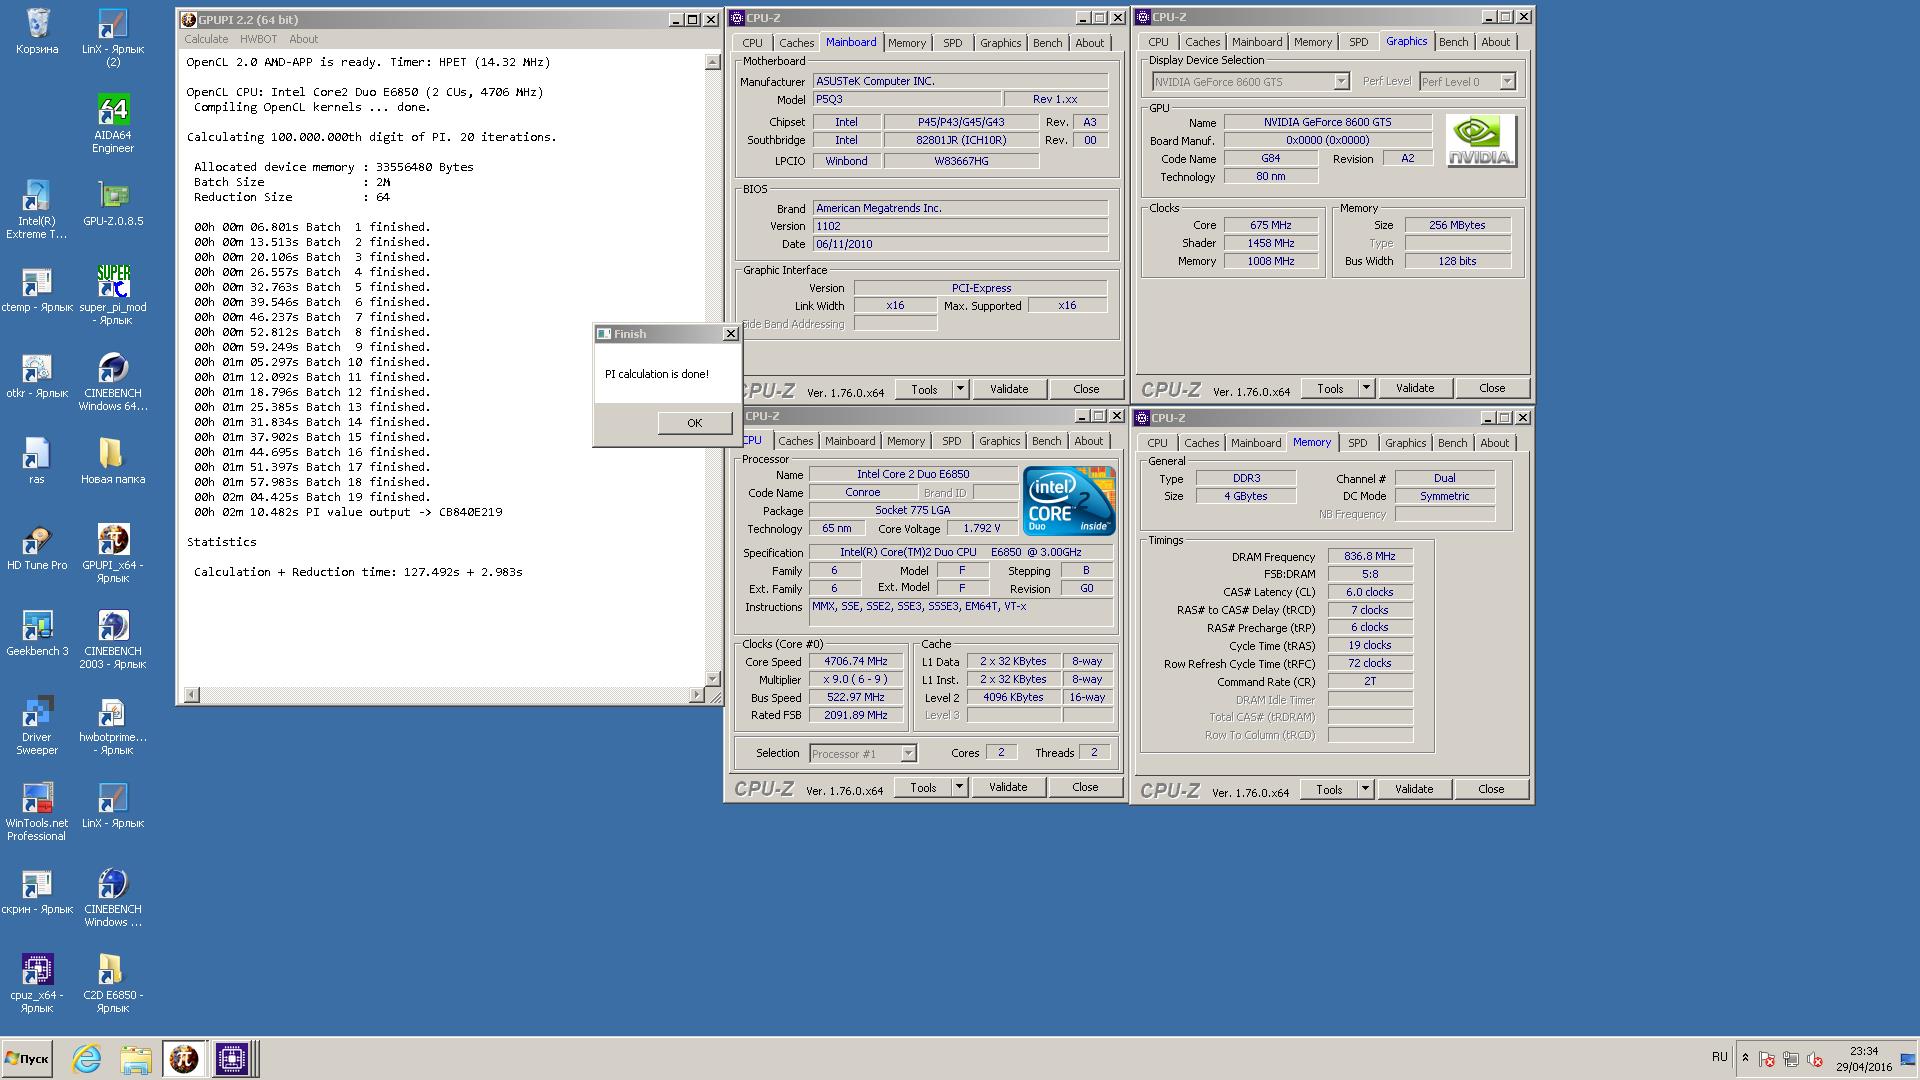1920x1080 pixels.
Task: Click Validate in the Graphics CPU-Z window
Action: tap(1414, 388)
